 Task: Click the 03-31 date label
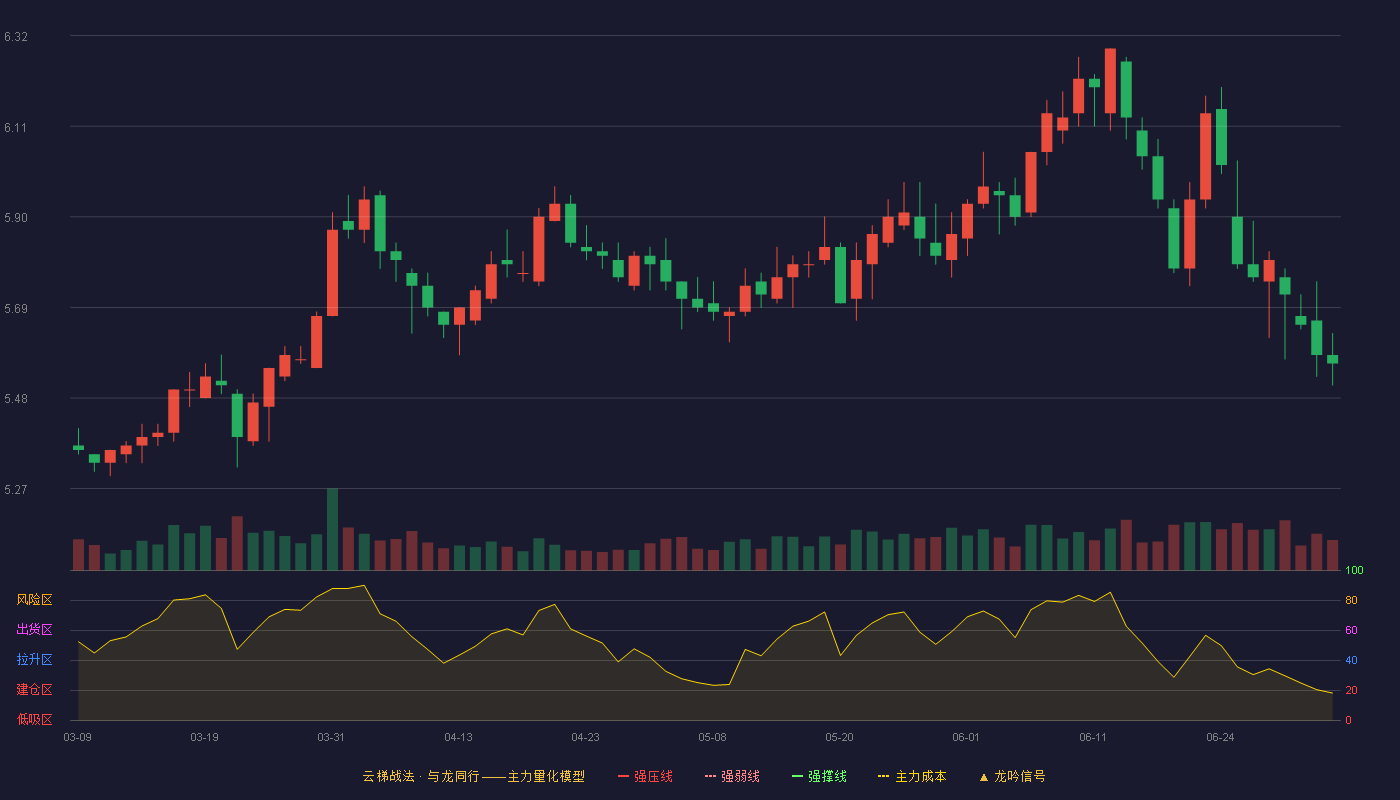point(331,737)
